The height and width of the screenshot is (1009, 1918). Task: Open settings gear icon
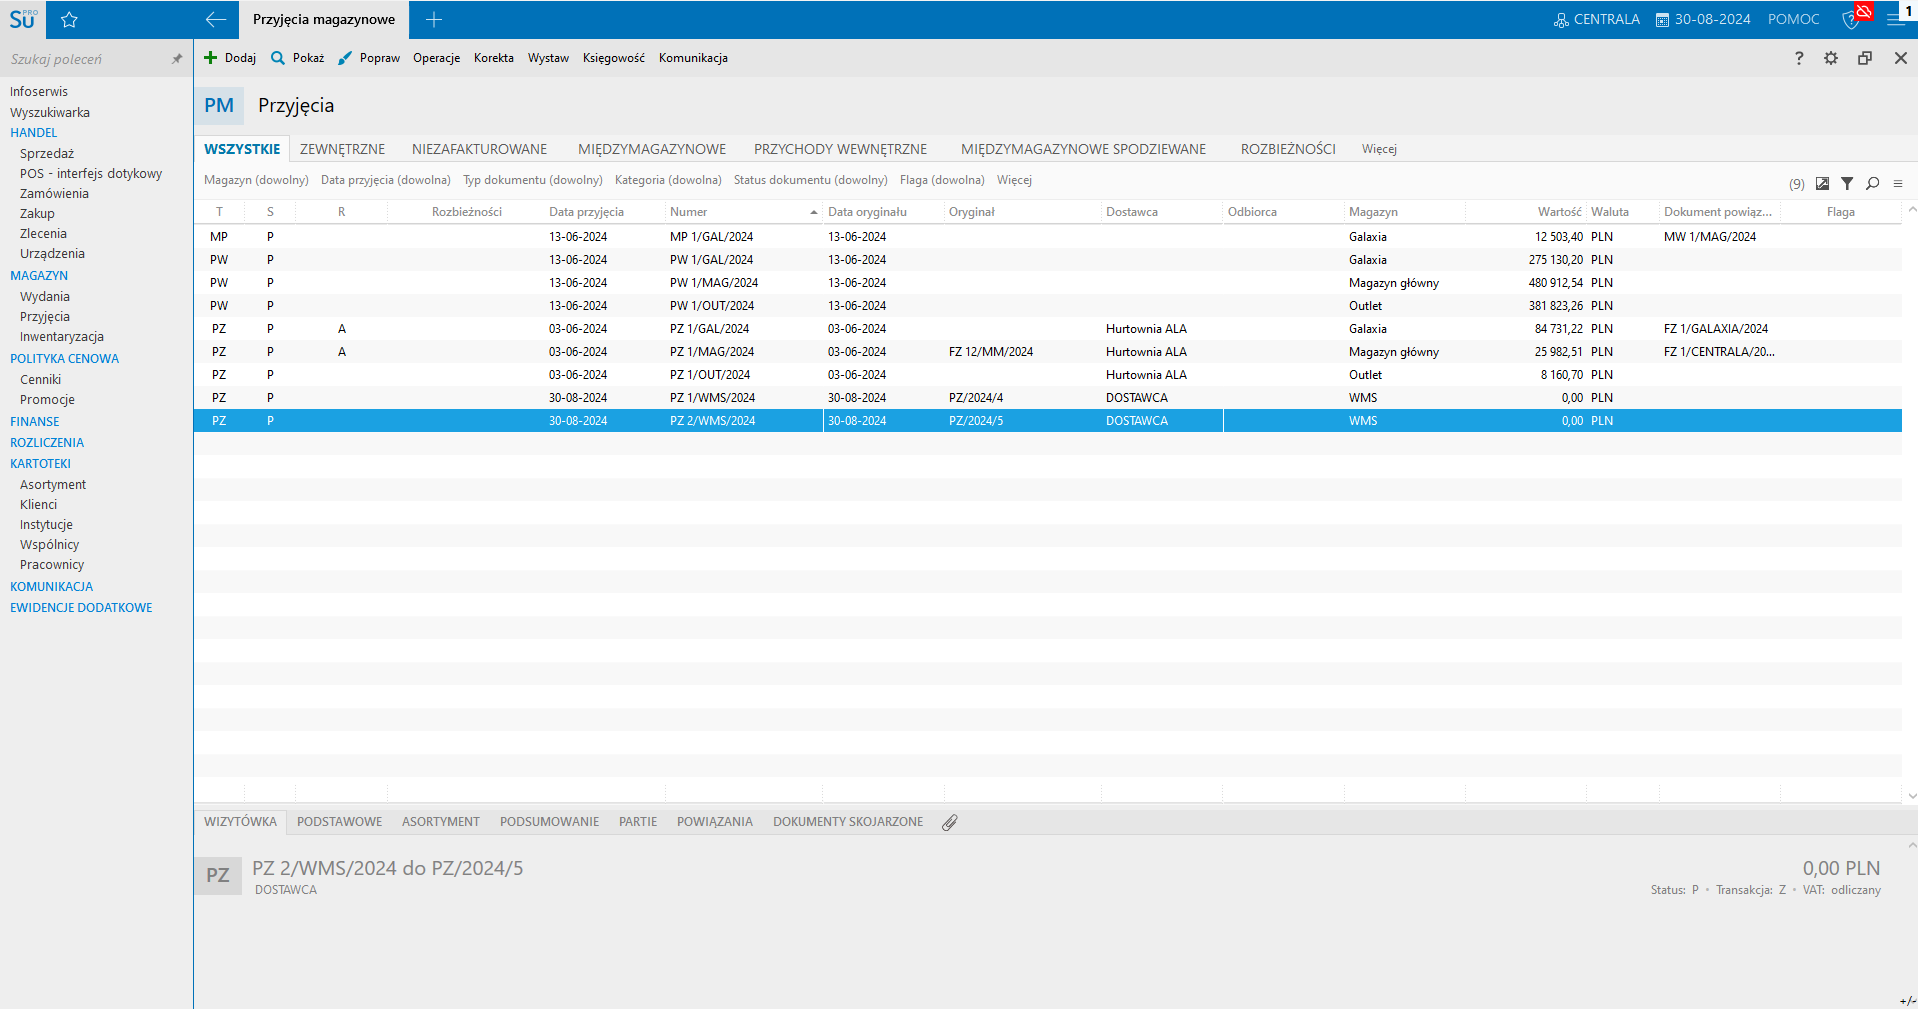click(1830, 58)
